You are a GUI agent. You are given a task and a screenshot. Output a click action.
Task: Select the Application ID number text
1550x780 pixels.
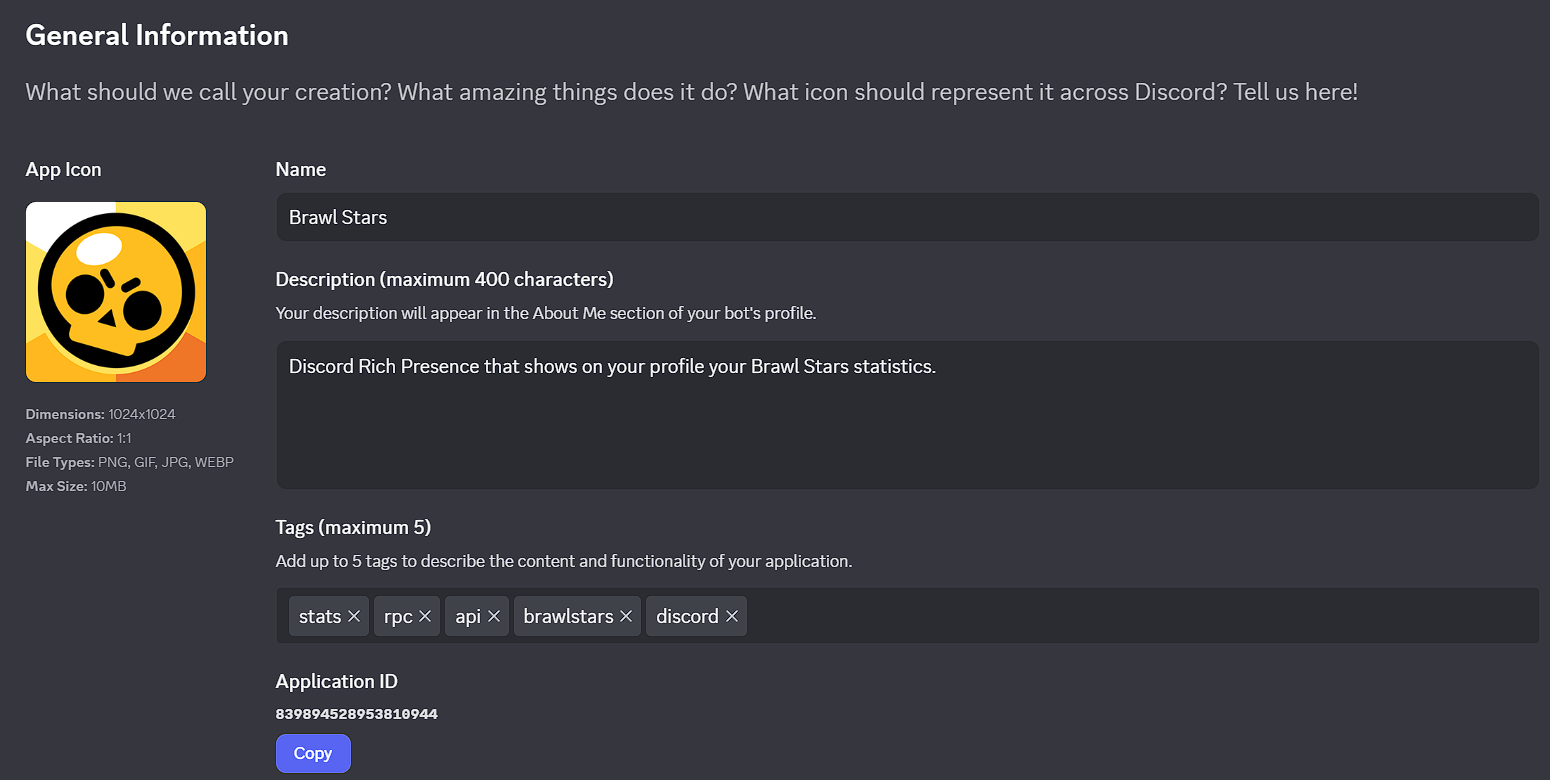[x=356, y=714]
